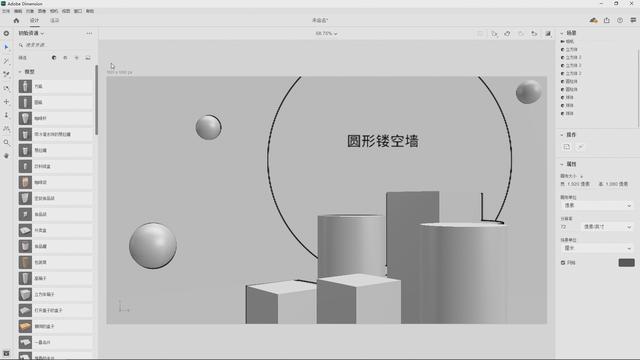Toggle visibility of first 立方体 scene item
640x360 pixels.
562,49
